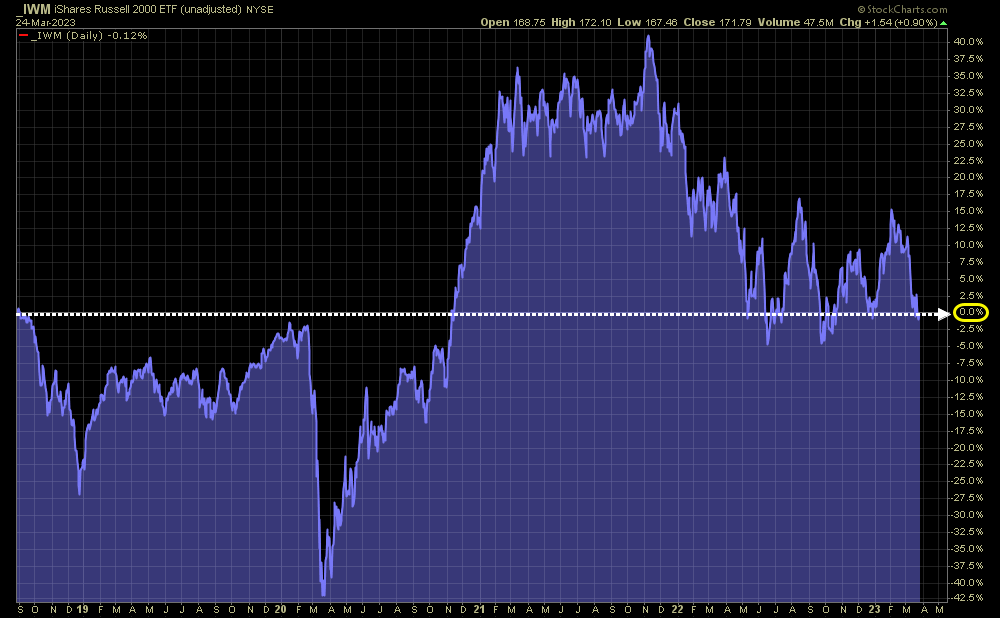The height and width of the screenshot is (618, 1000).
Task: Click the 2.5% y-axis label
Action: (x=971, y=295)
